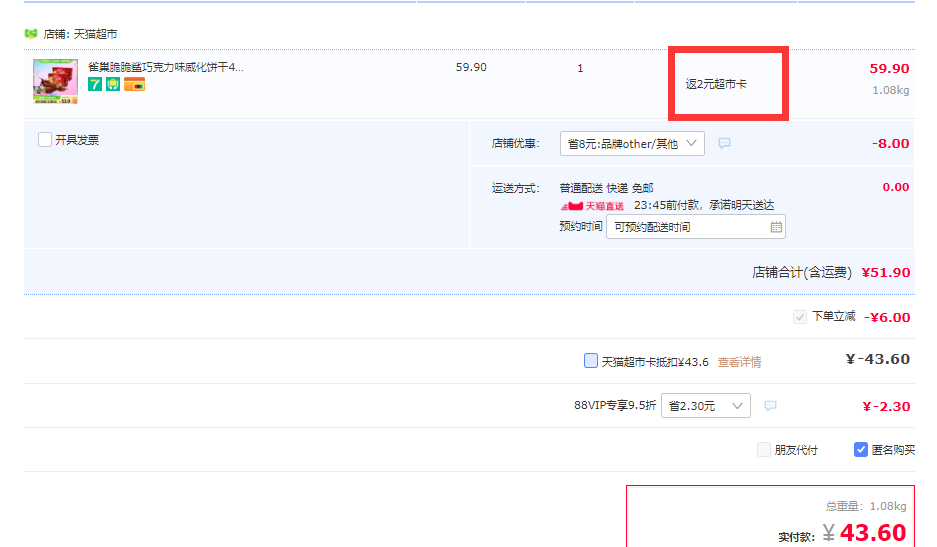937x547 pixels.
Task: Click the calendar icon in delivery time field
Action: click(776, 227)
